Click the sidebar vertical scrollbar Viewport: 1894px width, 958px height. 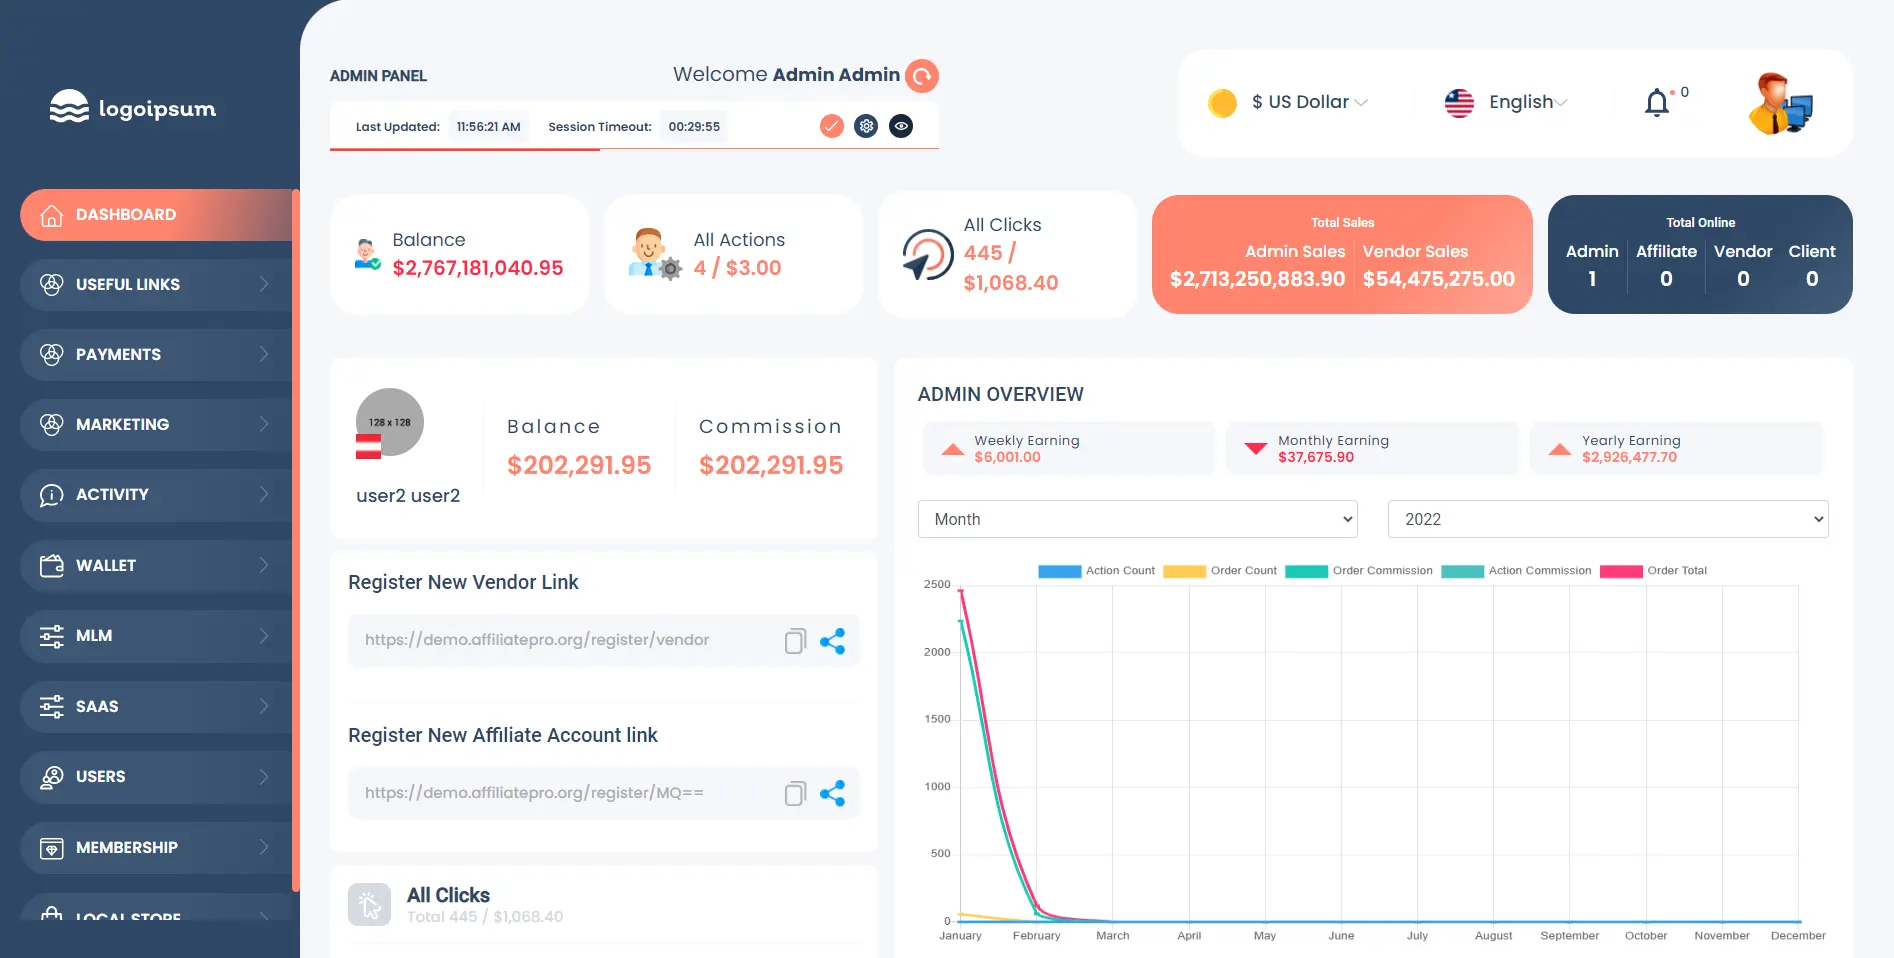click(x=296, y=540)
